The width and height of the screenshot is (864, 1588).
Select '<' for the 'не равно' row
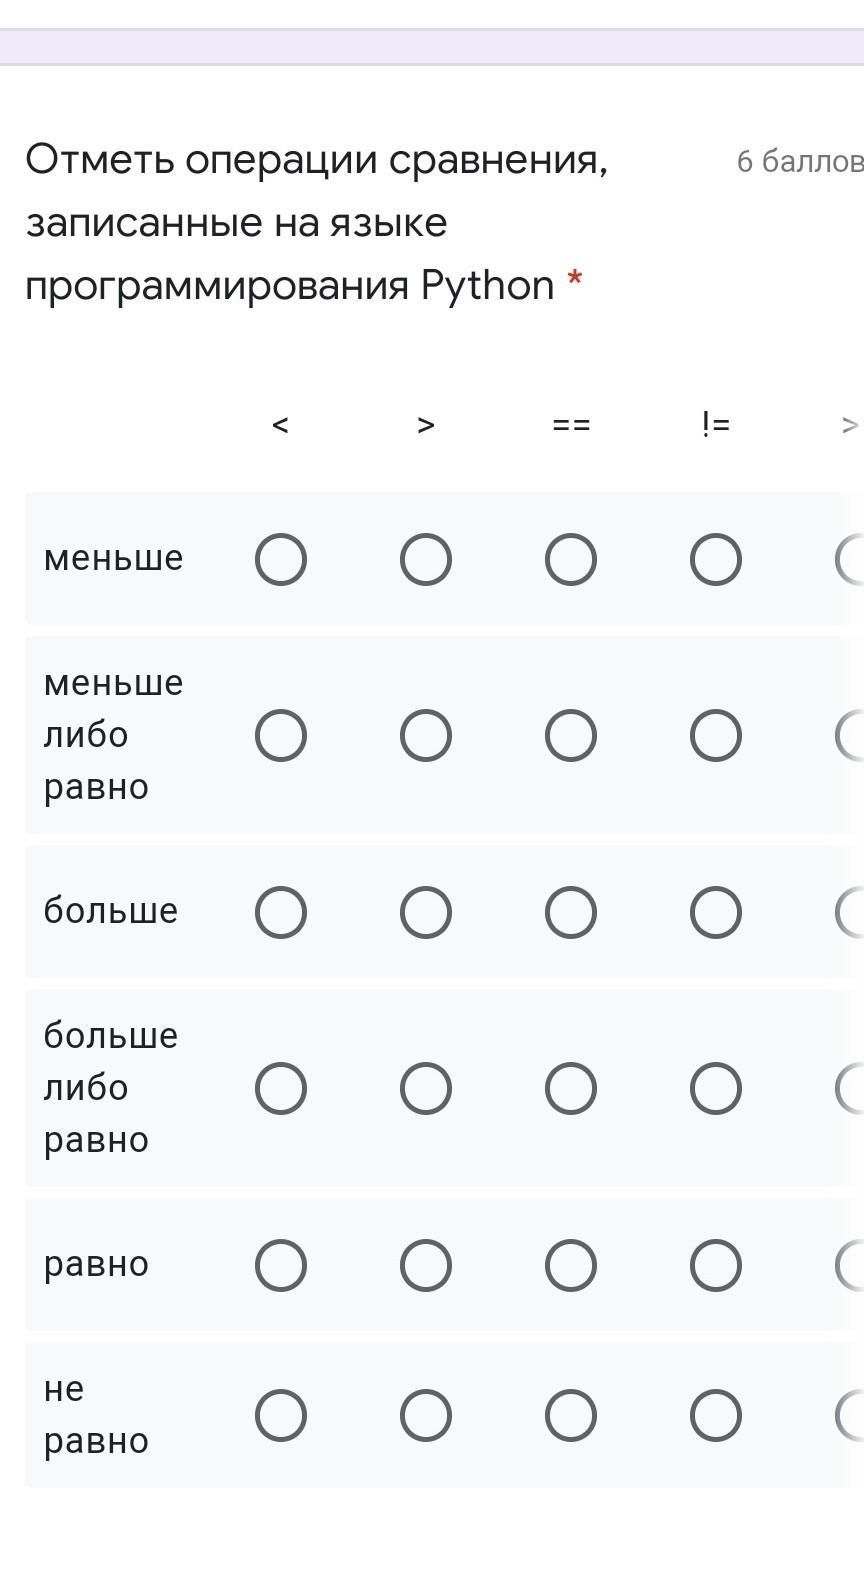281,1415
